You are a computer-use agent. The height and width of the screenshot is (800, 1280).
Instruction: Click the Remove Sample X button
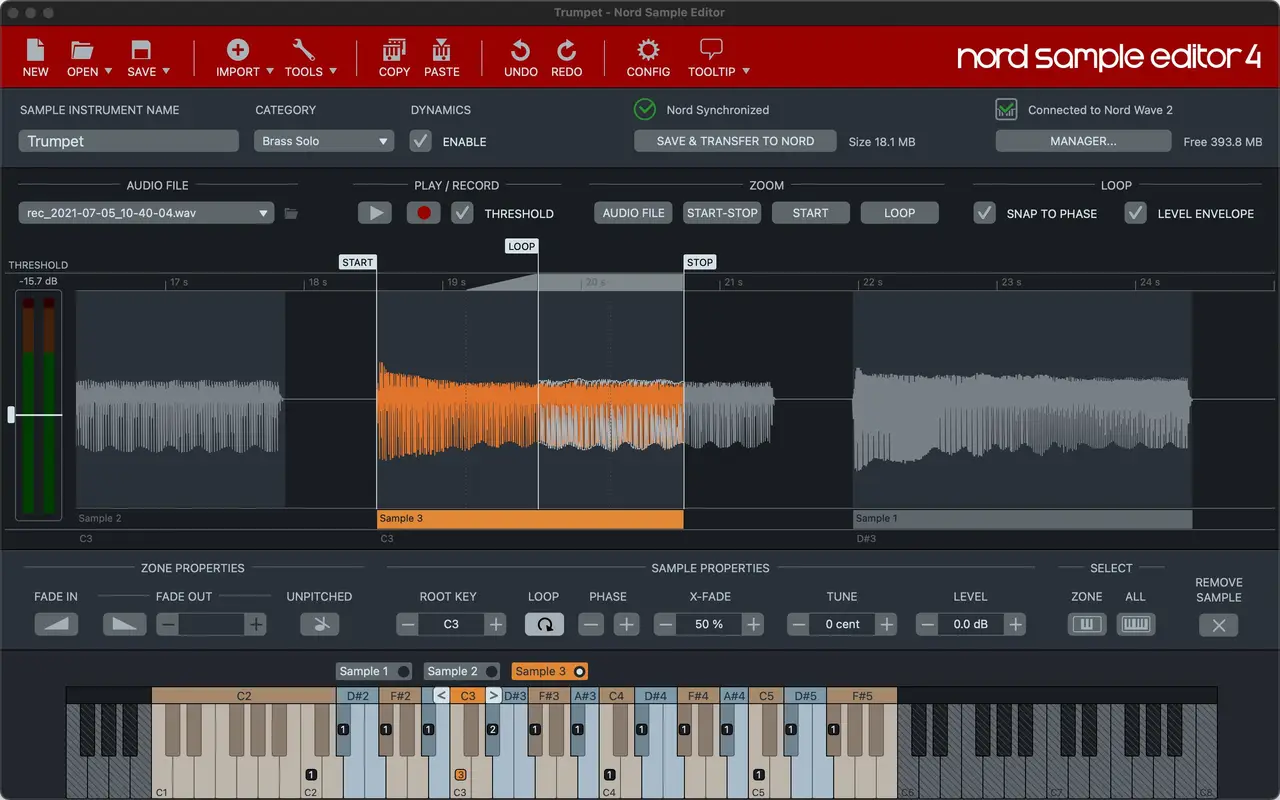click(1218, 625)
